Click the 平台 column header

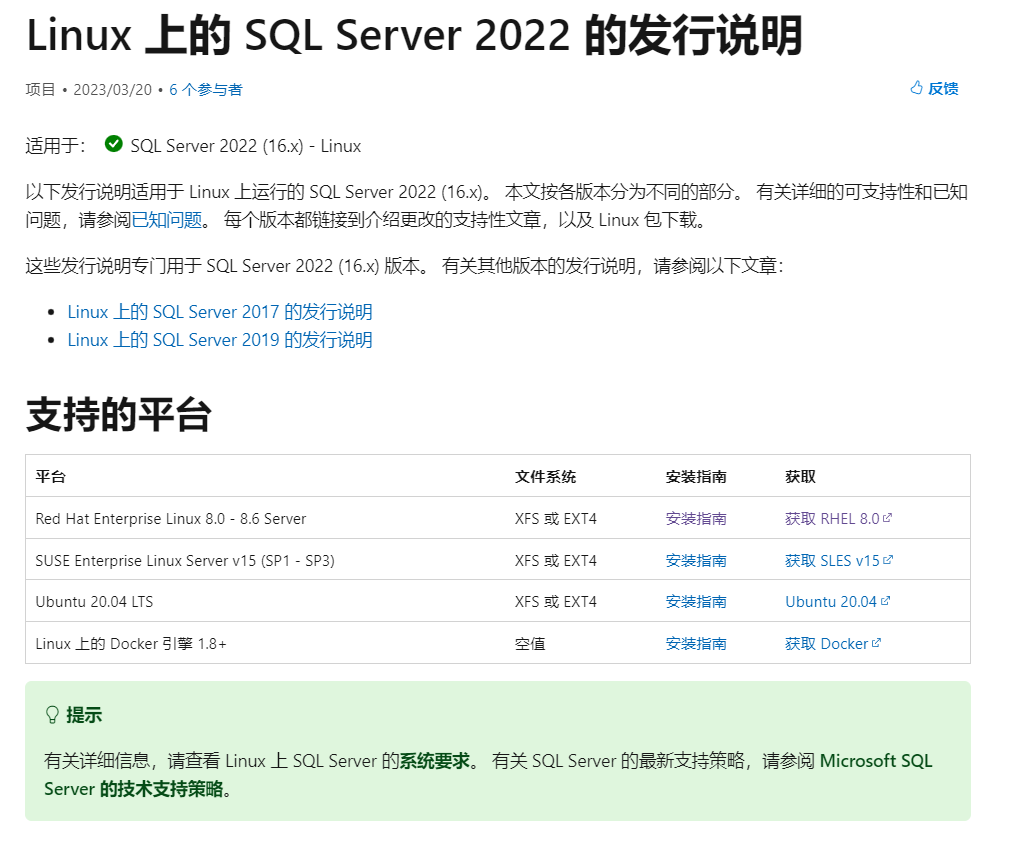click(51, 477)
